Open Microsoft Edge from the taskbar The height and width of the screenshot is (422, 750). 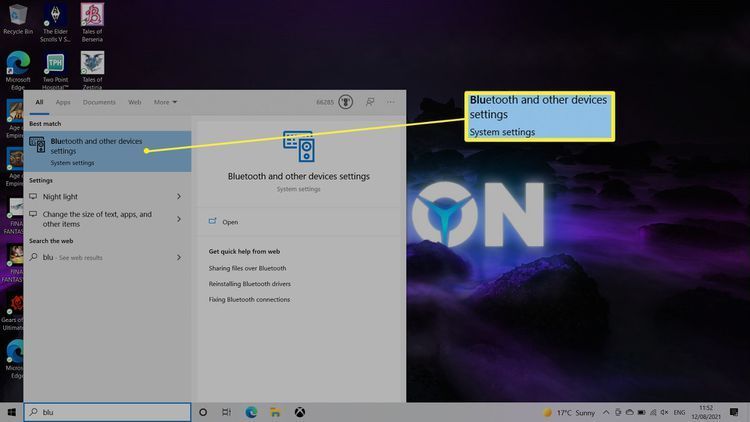[x=251, y=412]
